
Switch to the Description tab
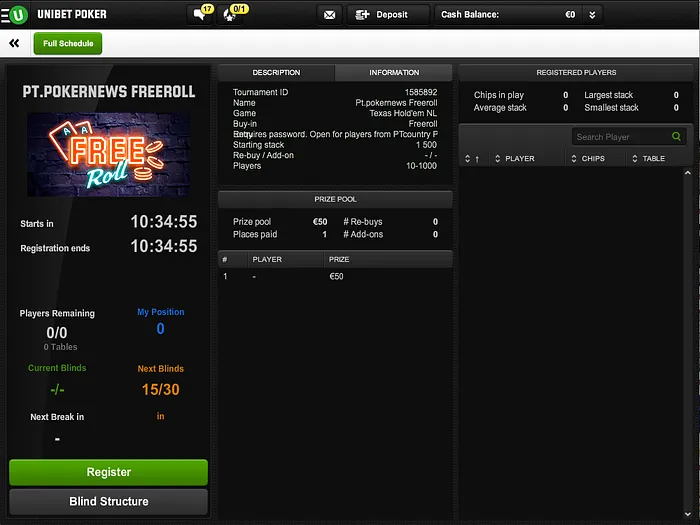point(276,72)
